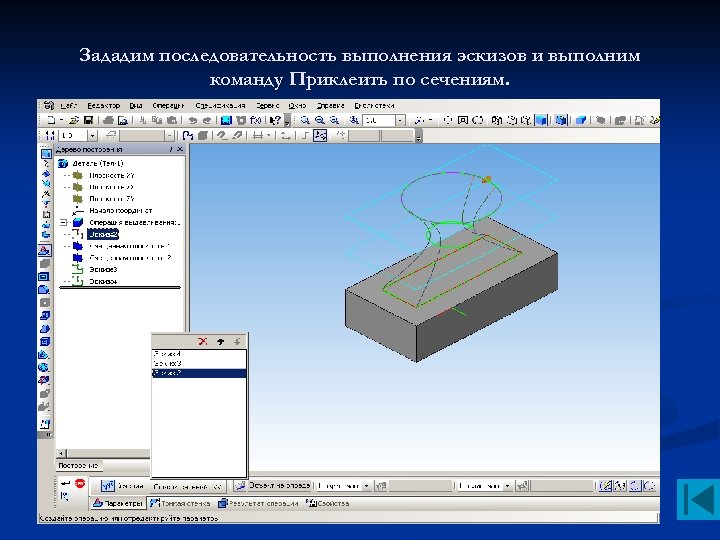Click the sections list field in panel
Image resolution: width=720 pixels, height=540 pixels.
[188, 486]
